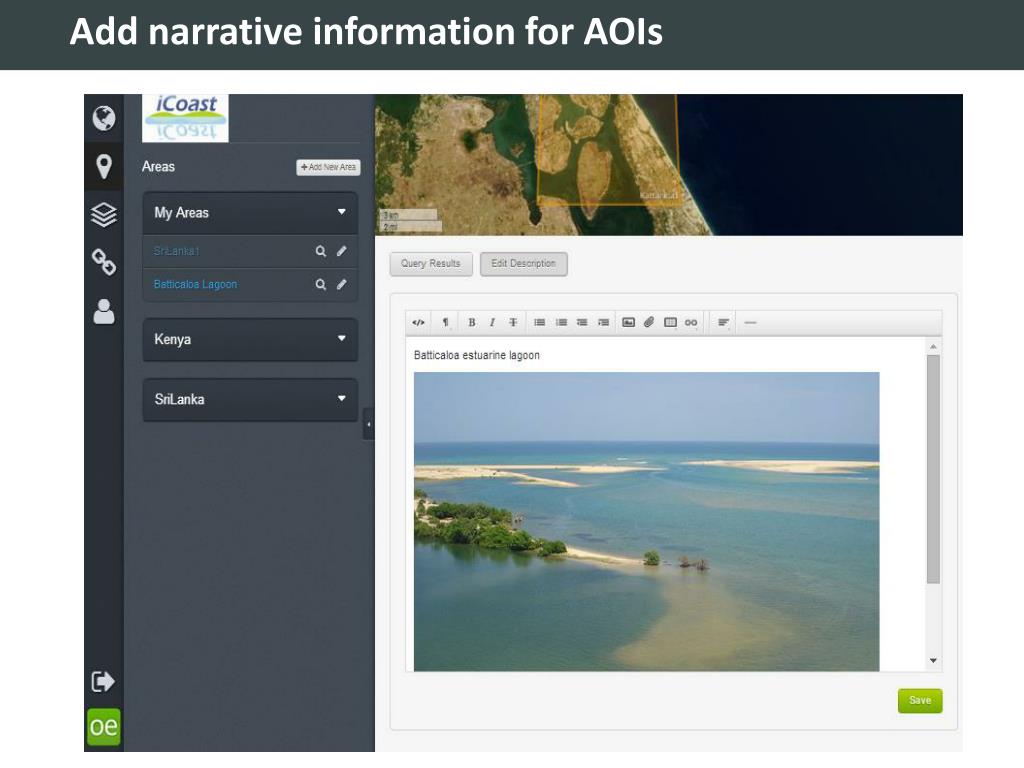Expand the SriLanka areas section
The height and width of the screenshot is (768, 1024).
click(250, 399)
